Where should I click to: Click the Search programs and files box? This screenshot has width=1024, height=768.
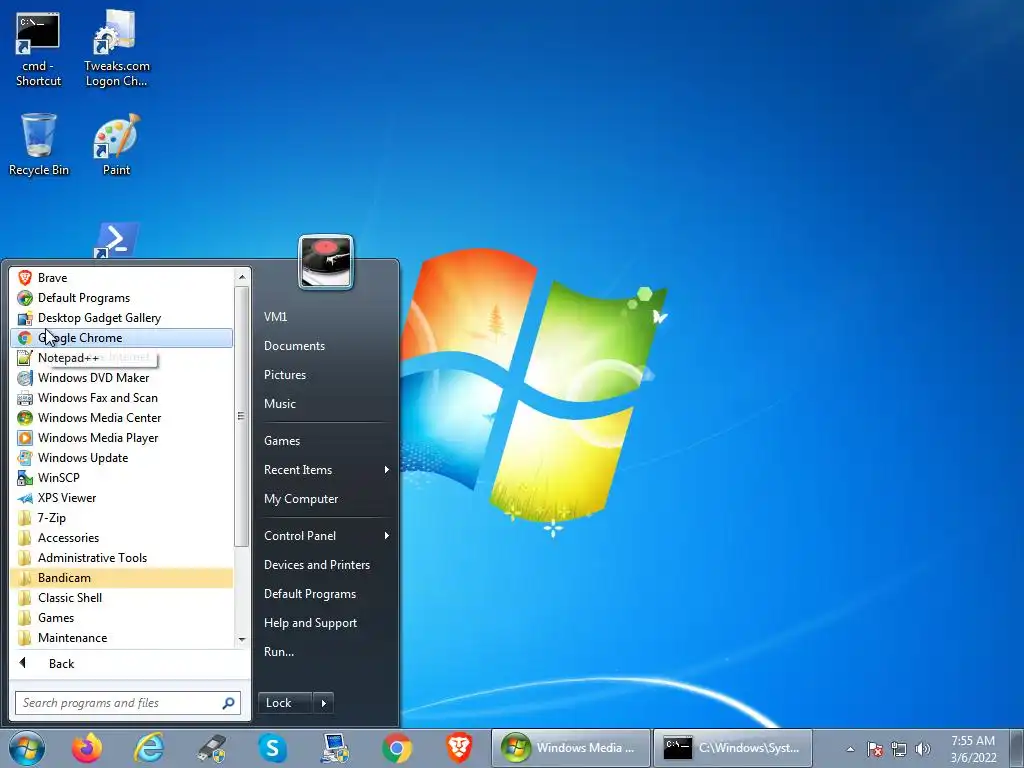[x=128, y=703]
